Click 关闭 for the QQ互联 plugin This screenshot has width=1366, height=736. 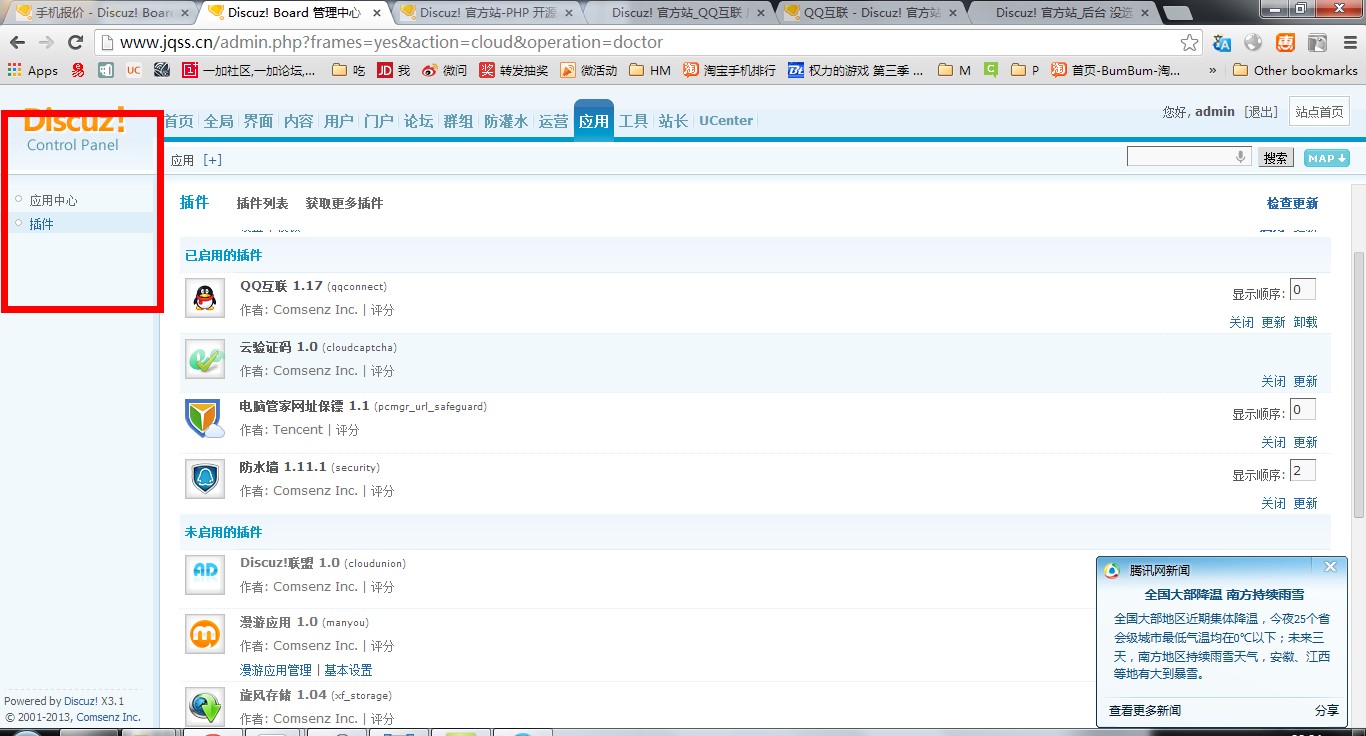click(1241, 322)
